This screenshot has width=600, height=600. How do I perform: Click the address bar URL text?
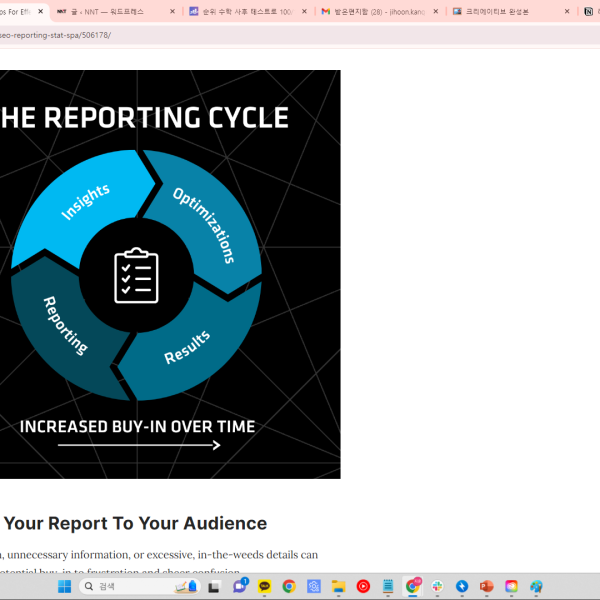(x=55, y=35)
